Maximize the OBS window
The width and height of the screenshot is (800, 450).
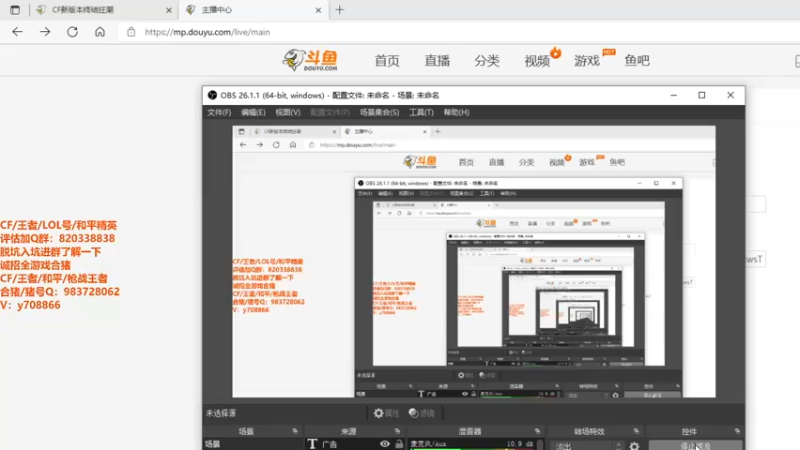click(x=702, y=95)
